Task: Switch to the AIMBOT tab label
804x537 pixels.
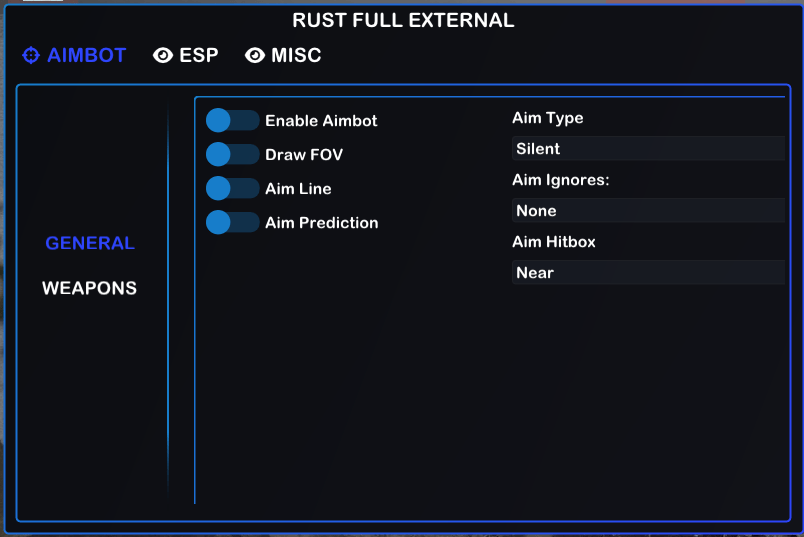Action: [x=86, y=56]
